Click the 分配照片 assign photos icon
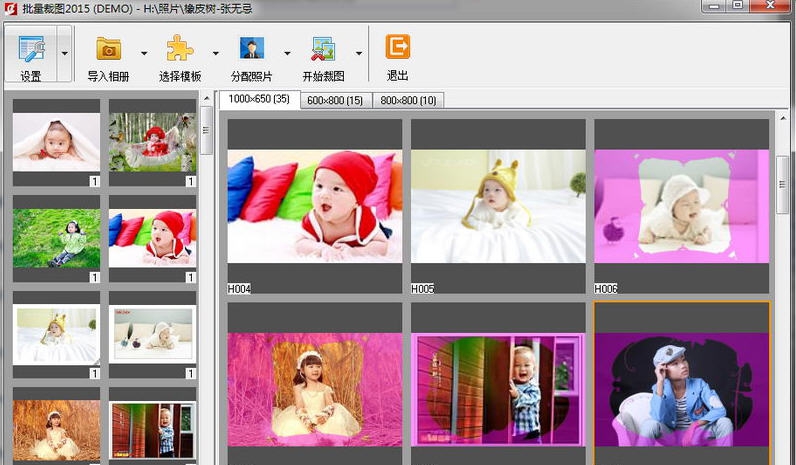 point(252,49)
